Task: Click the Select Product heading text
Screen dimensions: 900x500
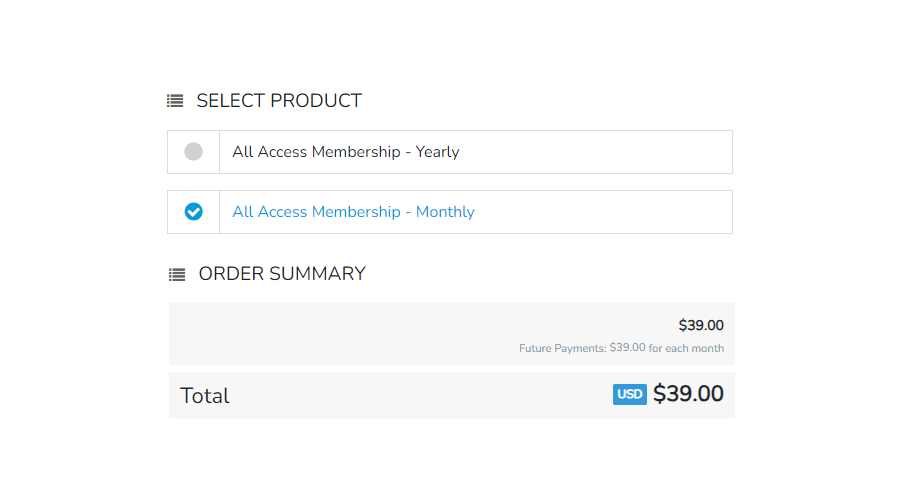Action: pos(279,100)
